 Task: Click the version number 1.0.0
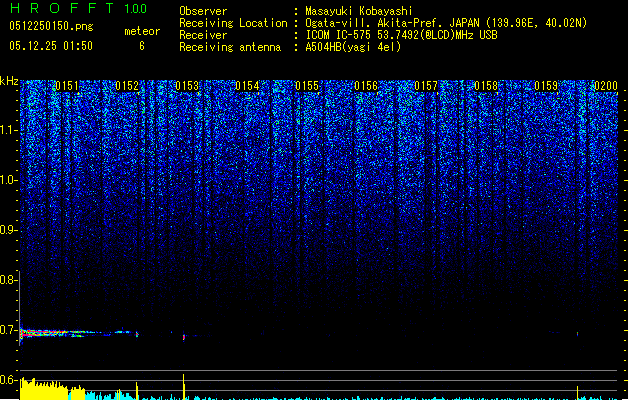[x=135, y=8]
